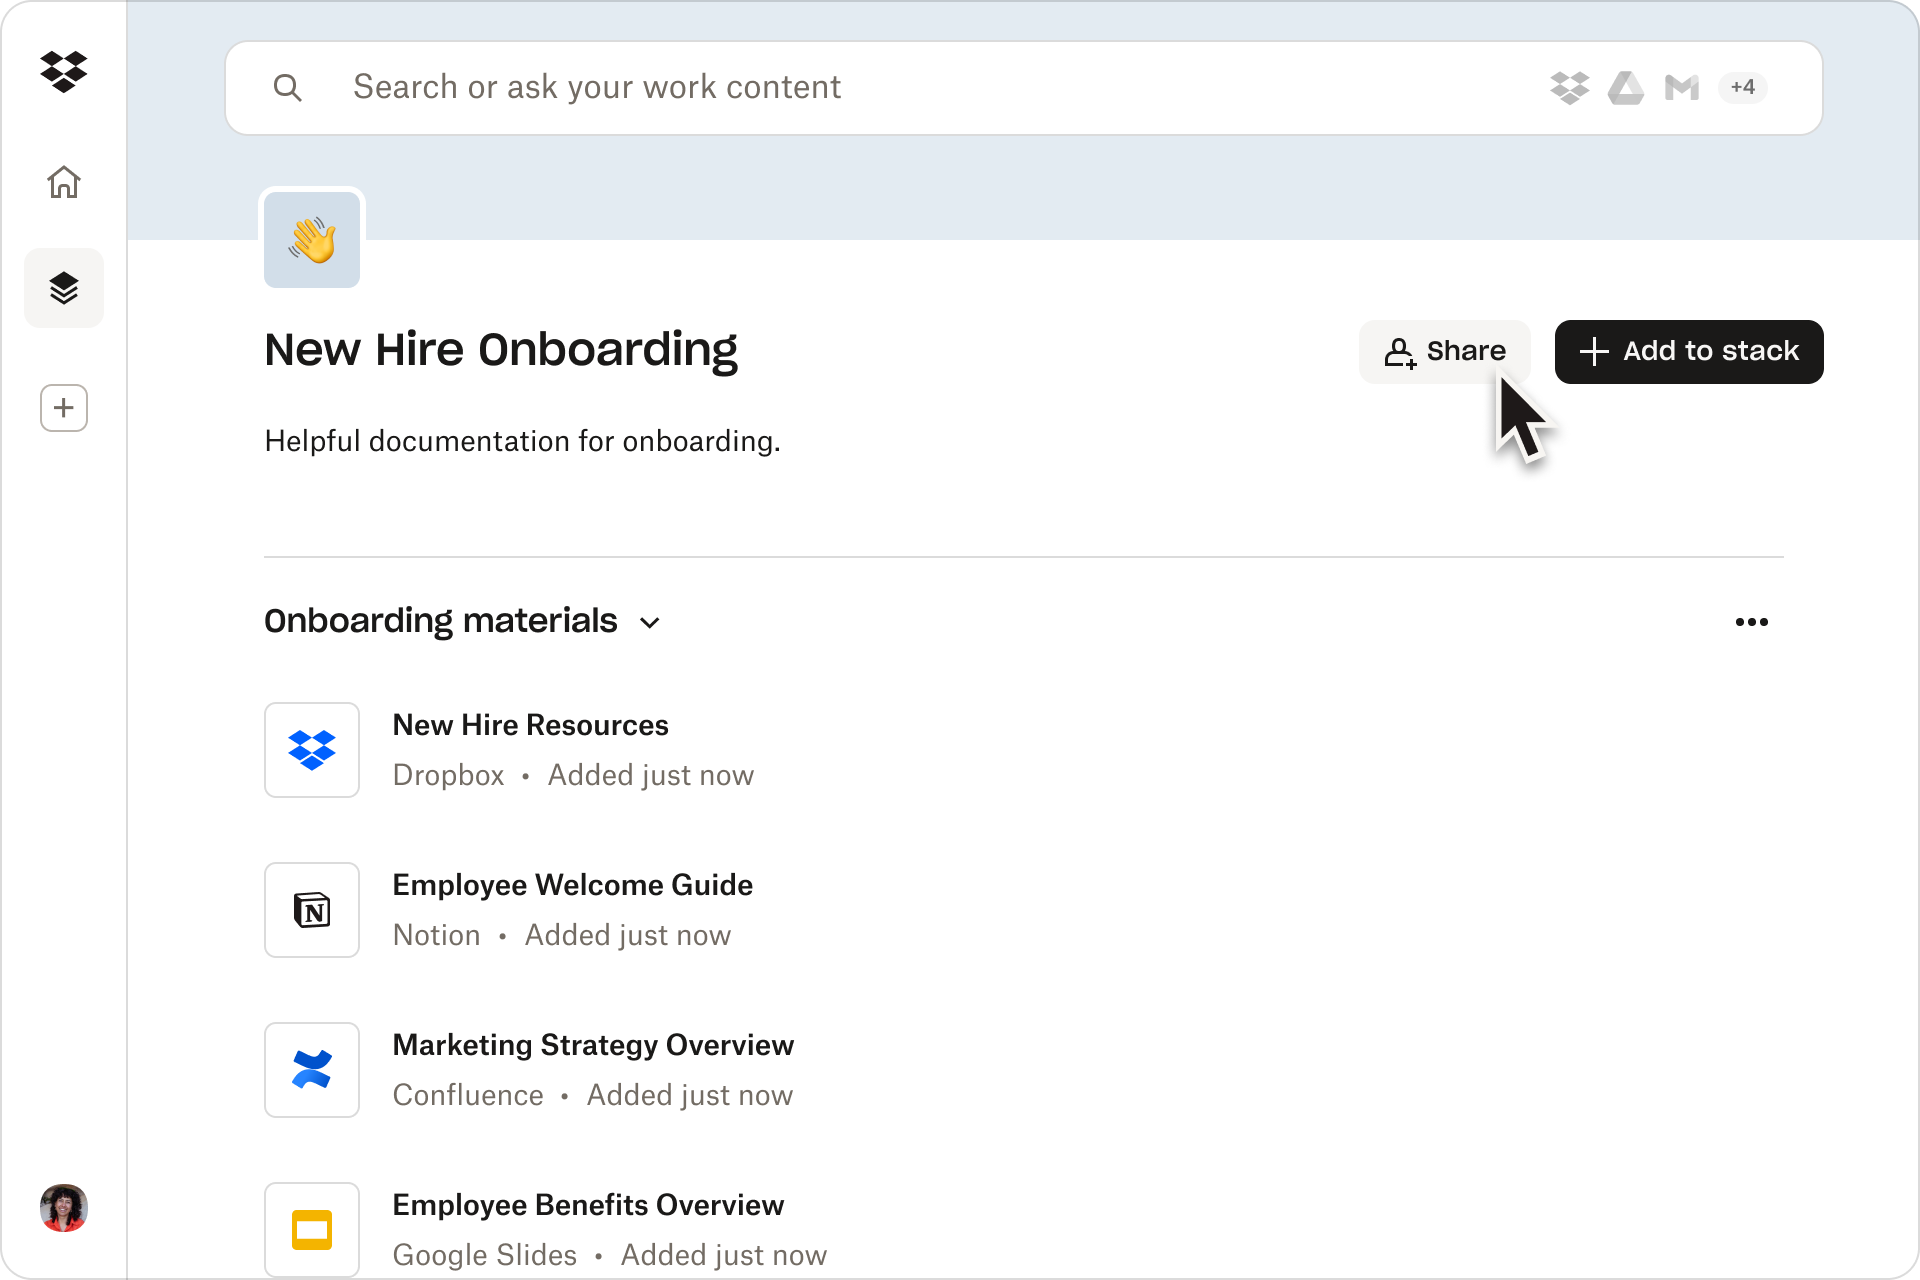This screenshot has height=1280, width=1920.
Task: Click the Share button
Action: point(1444,351)
